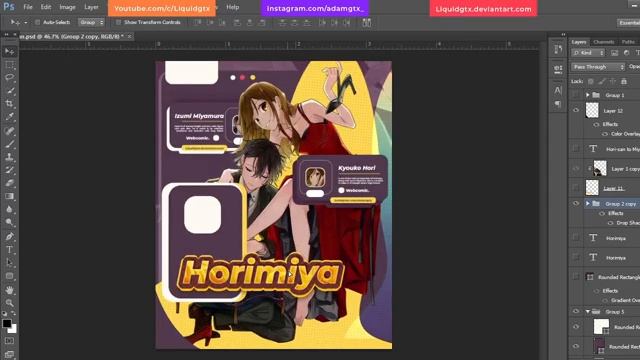Select the Rectangle shape tool
This screenshot has width=640, height=360.
[x=9, y=276]
